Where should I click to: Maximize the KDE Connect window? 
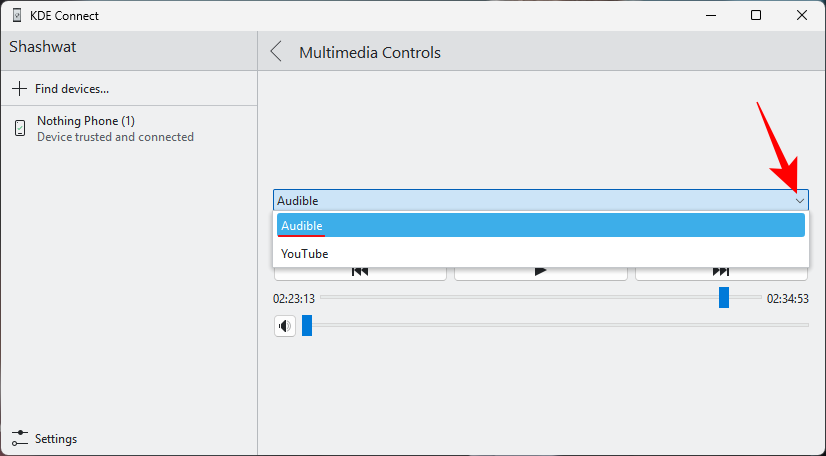[756, 16]
